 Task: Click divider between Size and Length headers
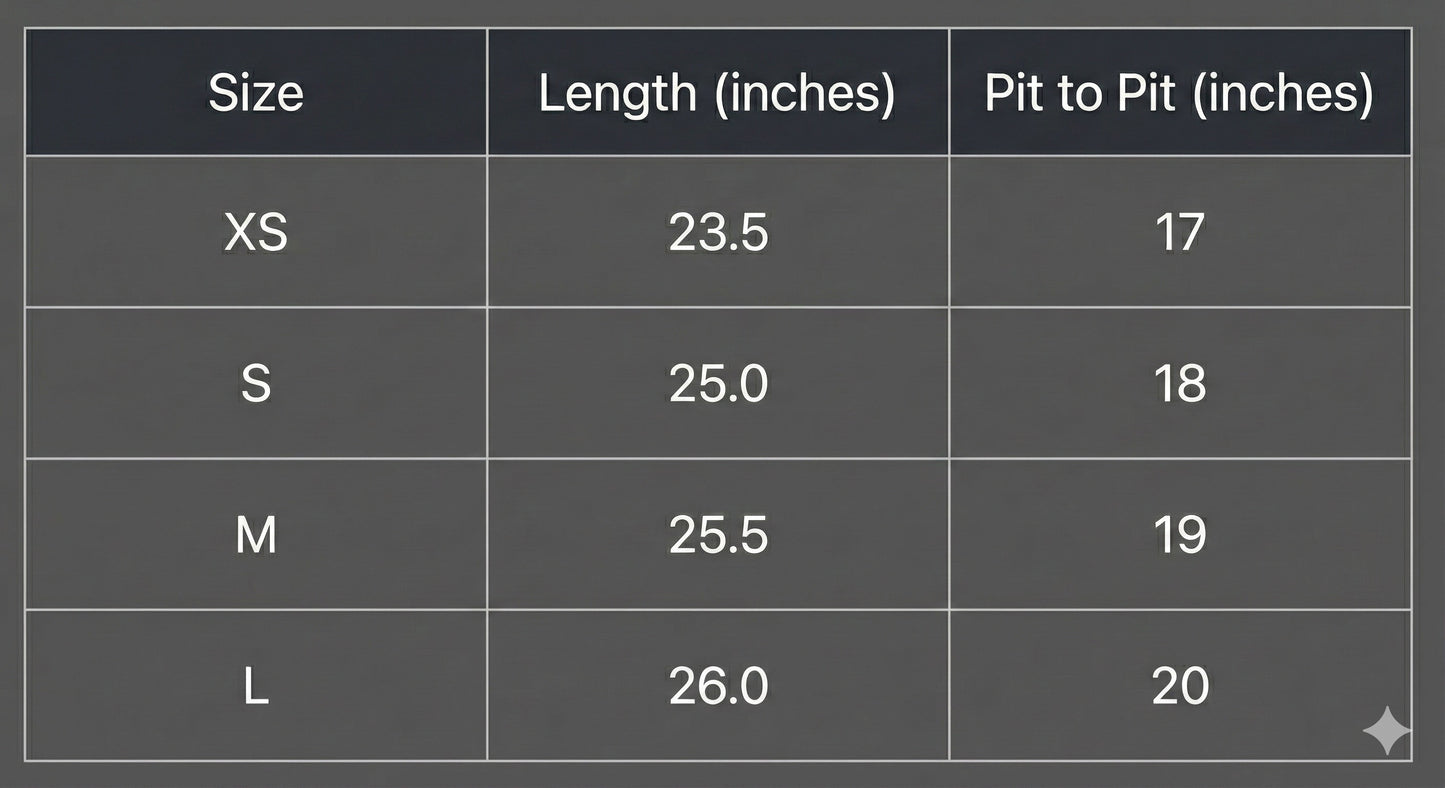pos(487,93)
